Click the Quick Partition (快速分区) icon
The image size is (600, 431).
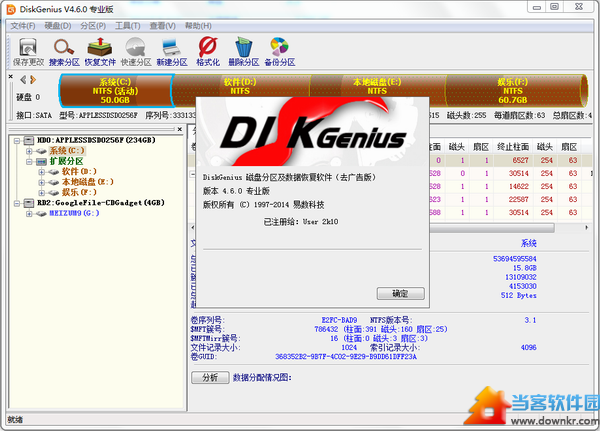coord(136,52)
